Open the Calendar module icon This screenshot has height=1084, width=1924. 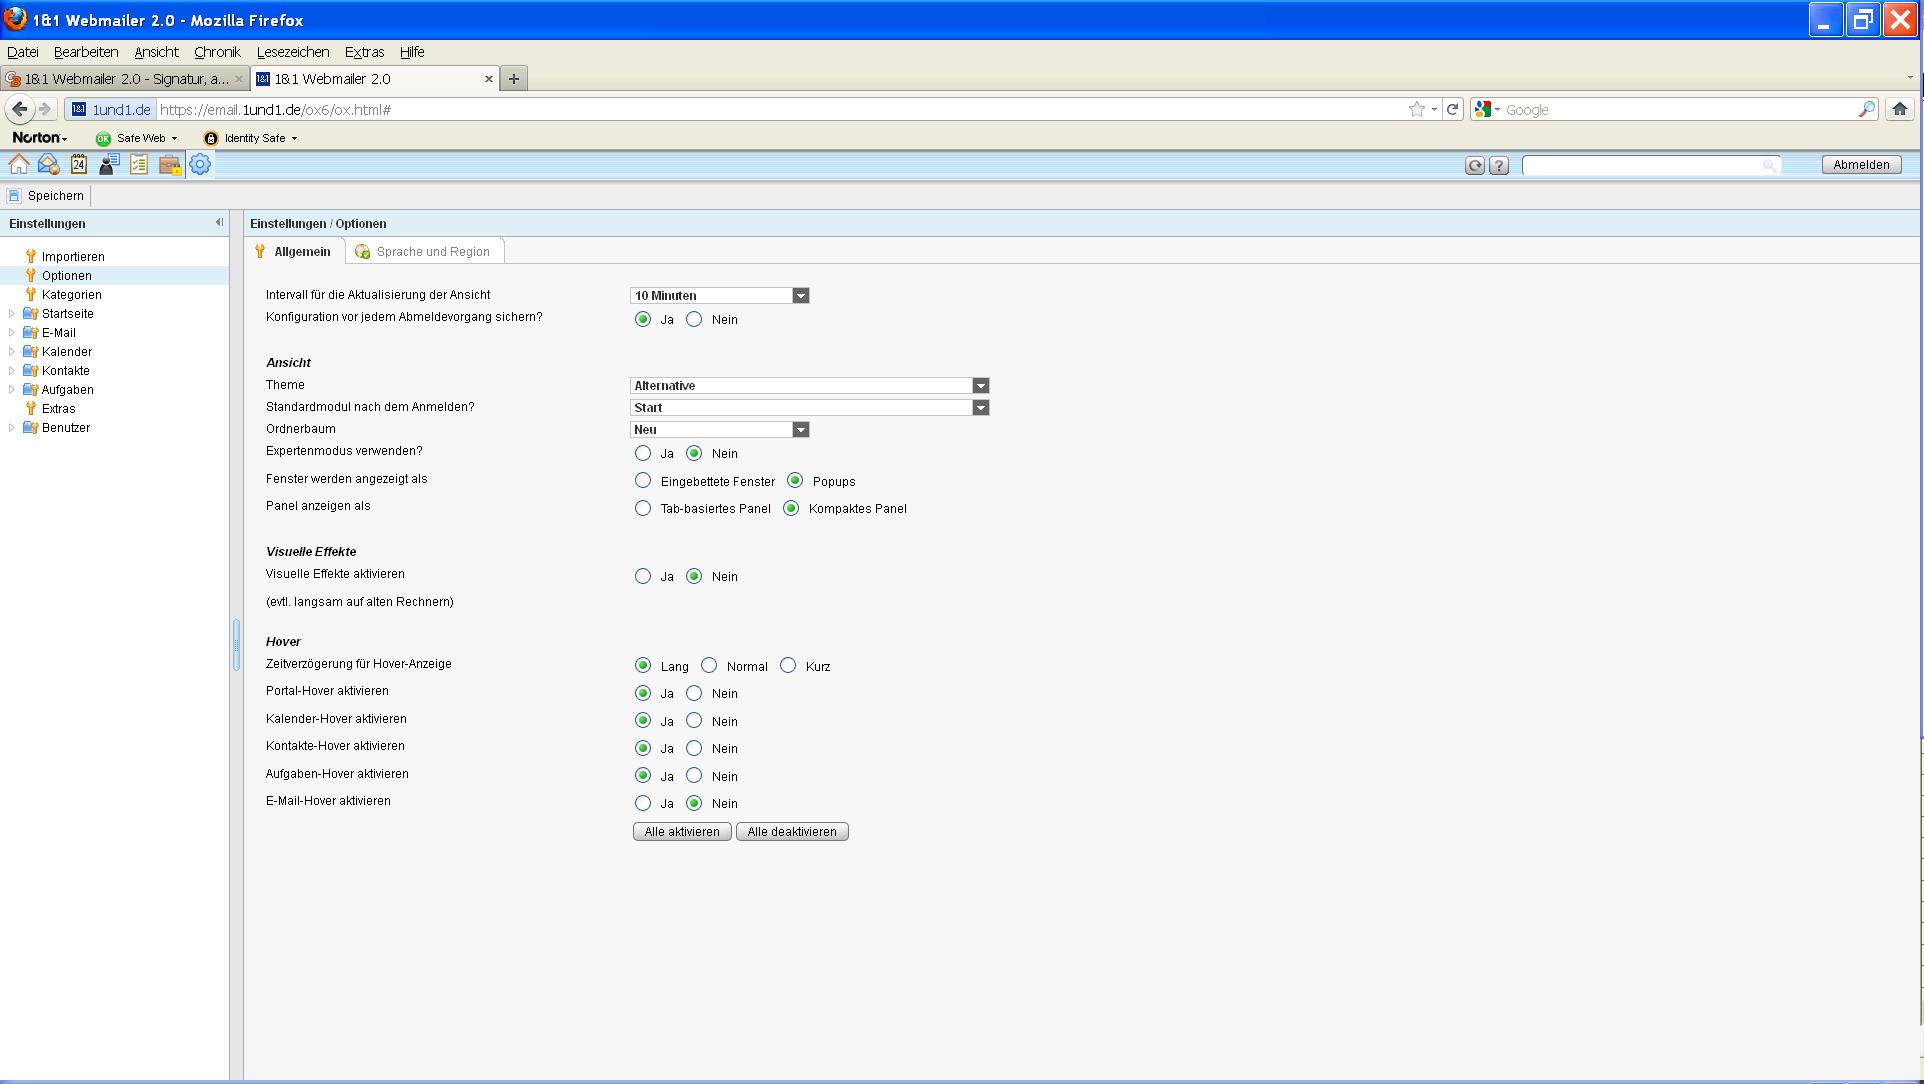pyautogui.click(x=78, y=165)
